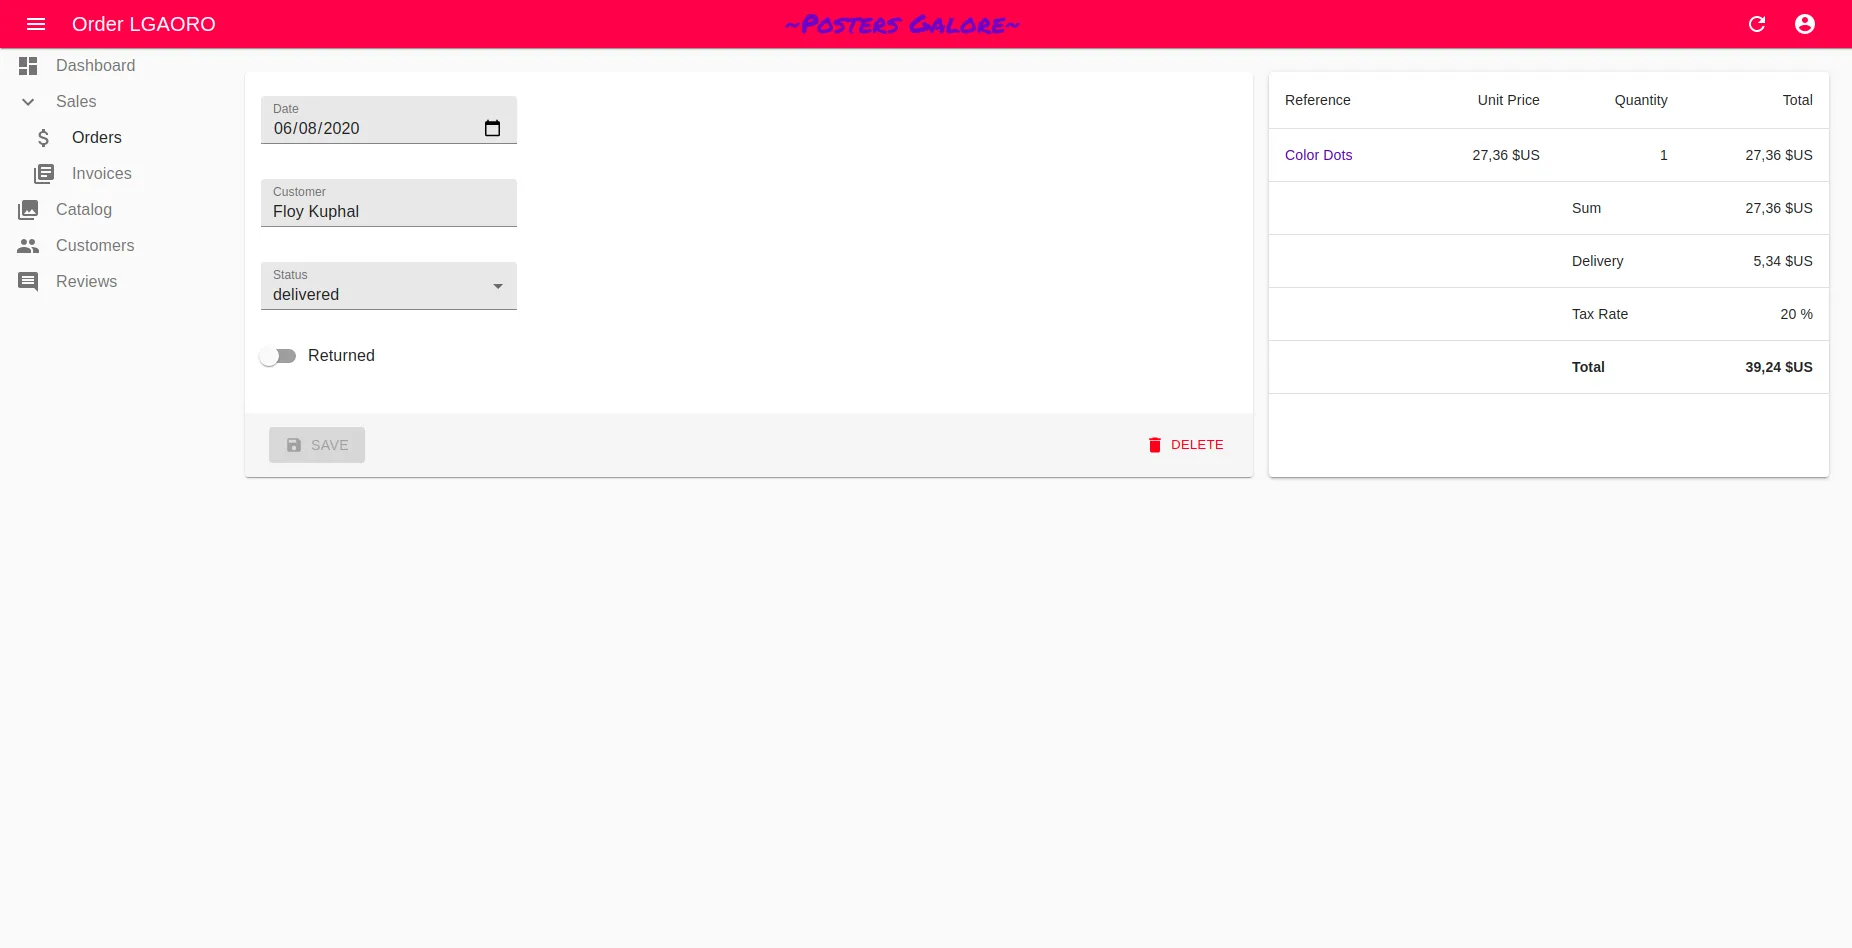1852x948 pixels.
Task: Click the DELETE button
Action: pos(1186,445)
